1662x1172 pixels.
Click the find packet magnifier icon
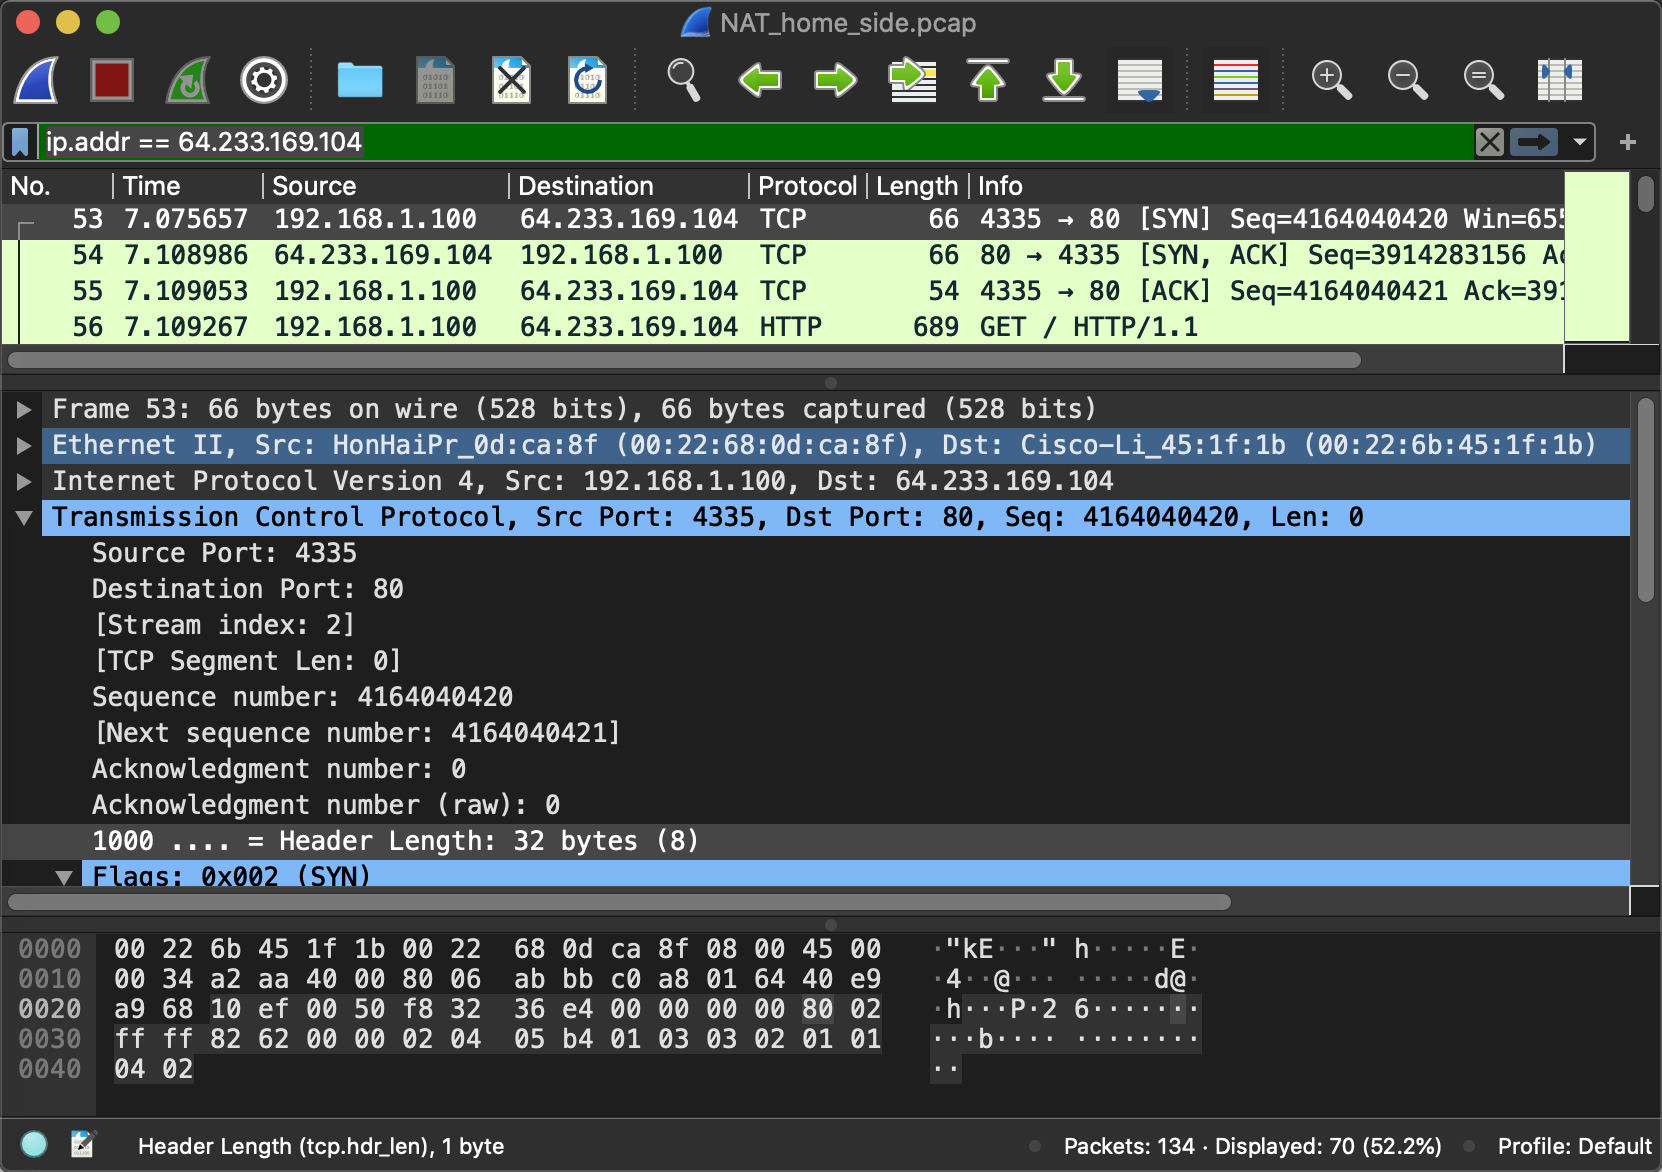pos(684,80)
